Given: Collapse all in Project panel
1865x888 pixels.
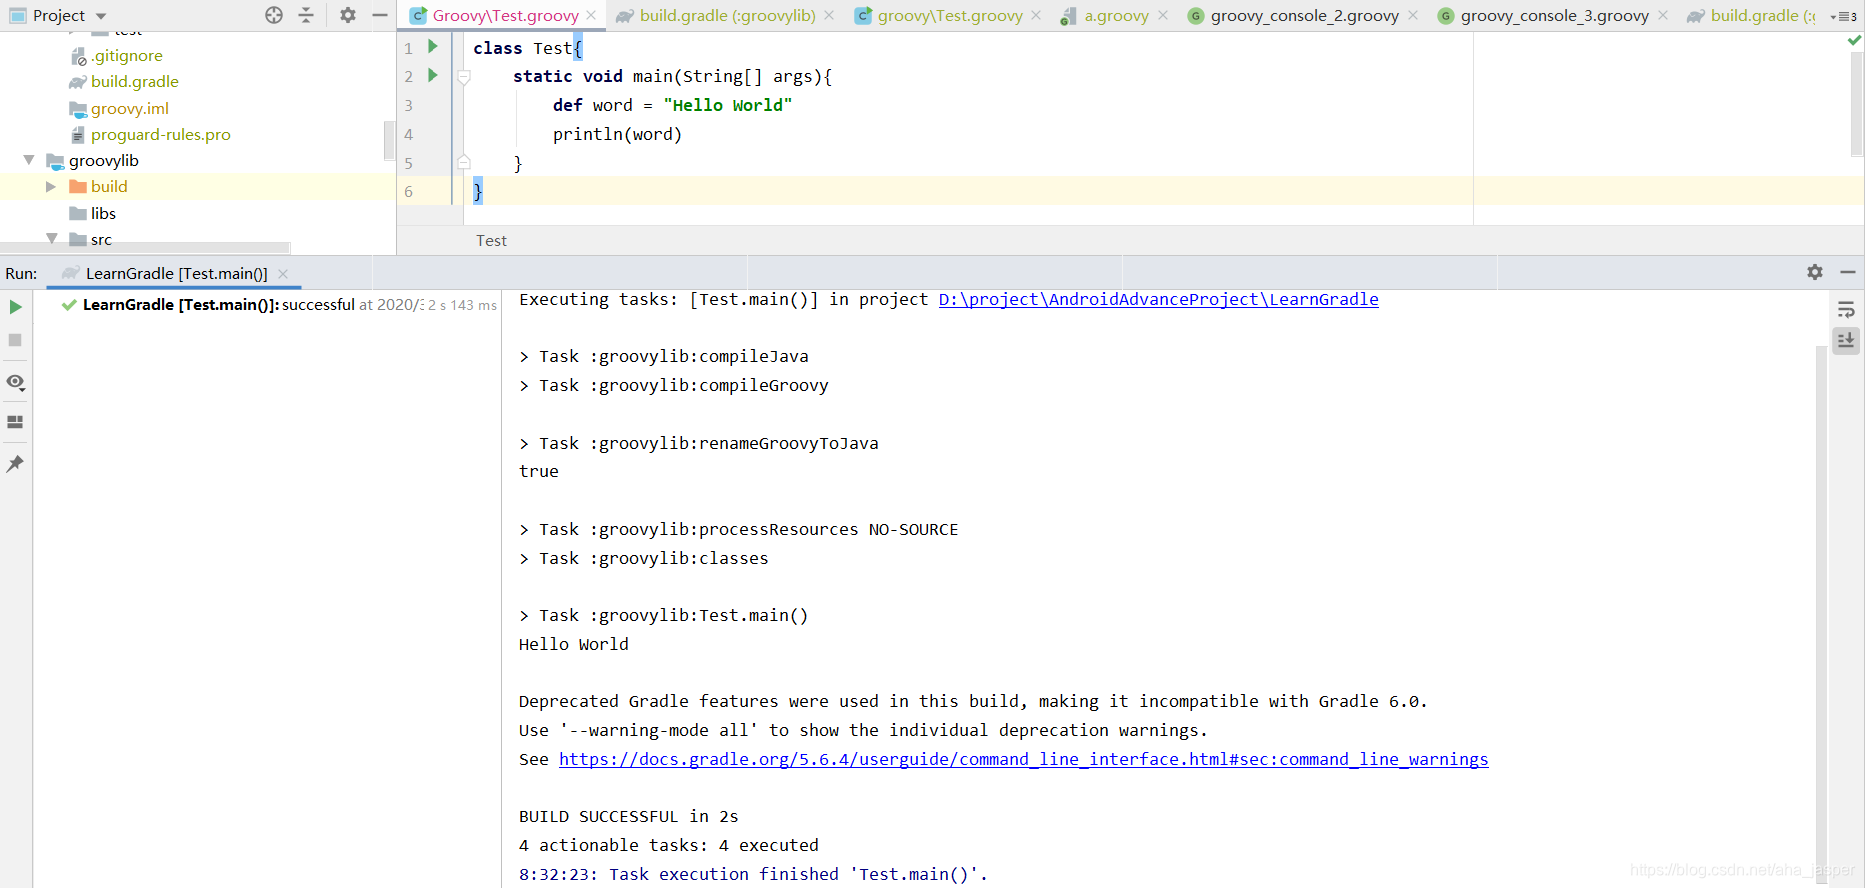Looking at the screenshot, I should (x=306, y=15).
